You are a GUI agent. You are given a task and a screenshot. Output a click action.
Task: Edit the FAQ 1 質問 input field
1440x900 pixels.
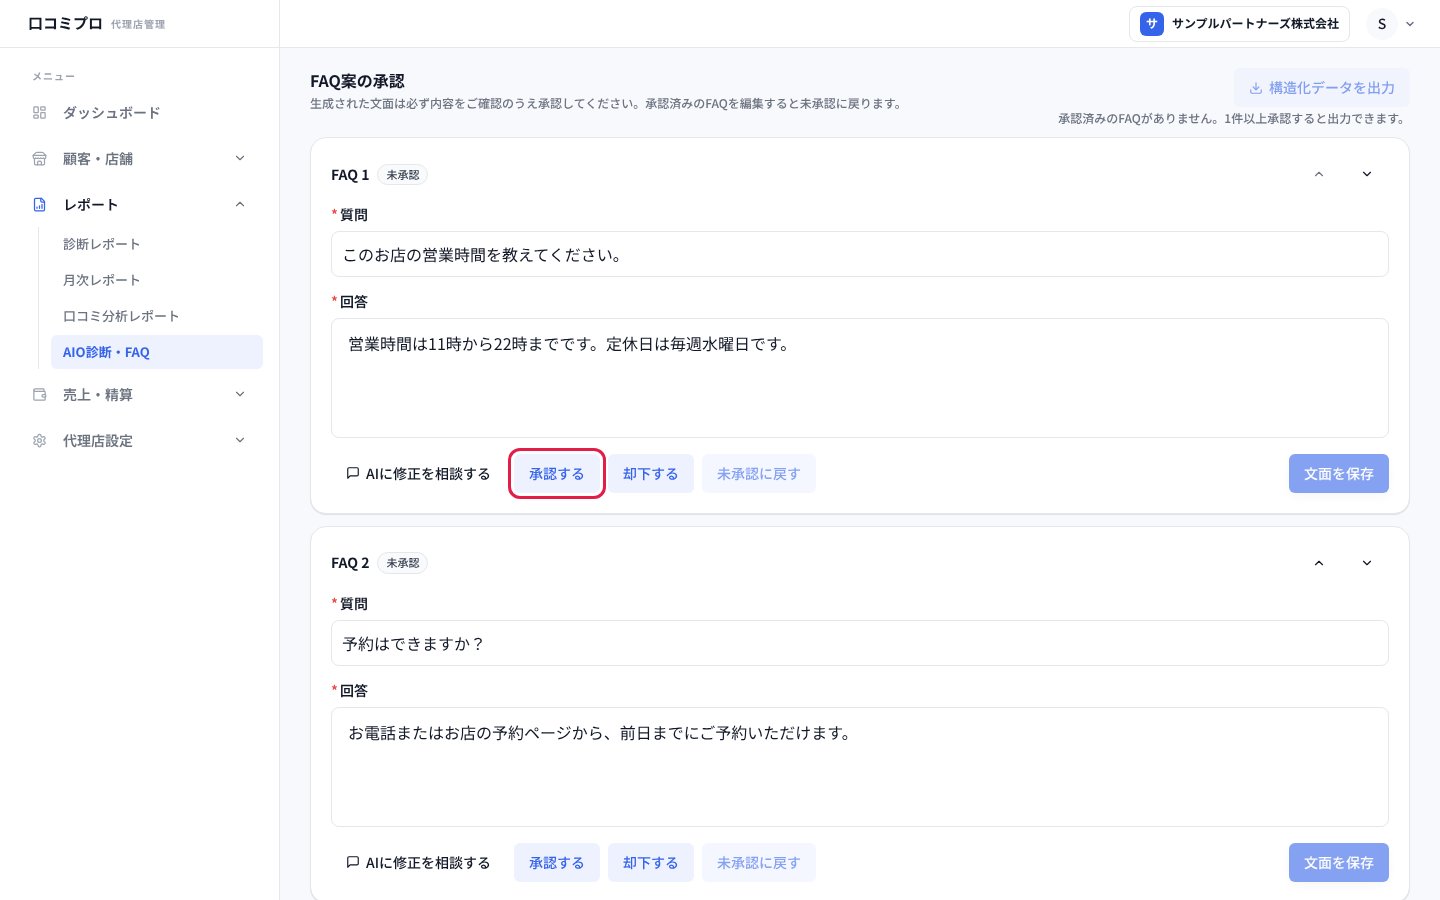click(x=860, y=254)
